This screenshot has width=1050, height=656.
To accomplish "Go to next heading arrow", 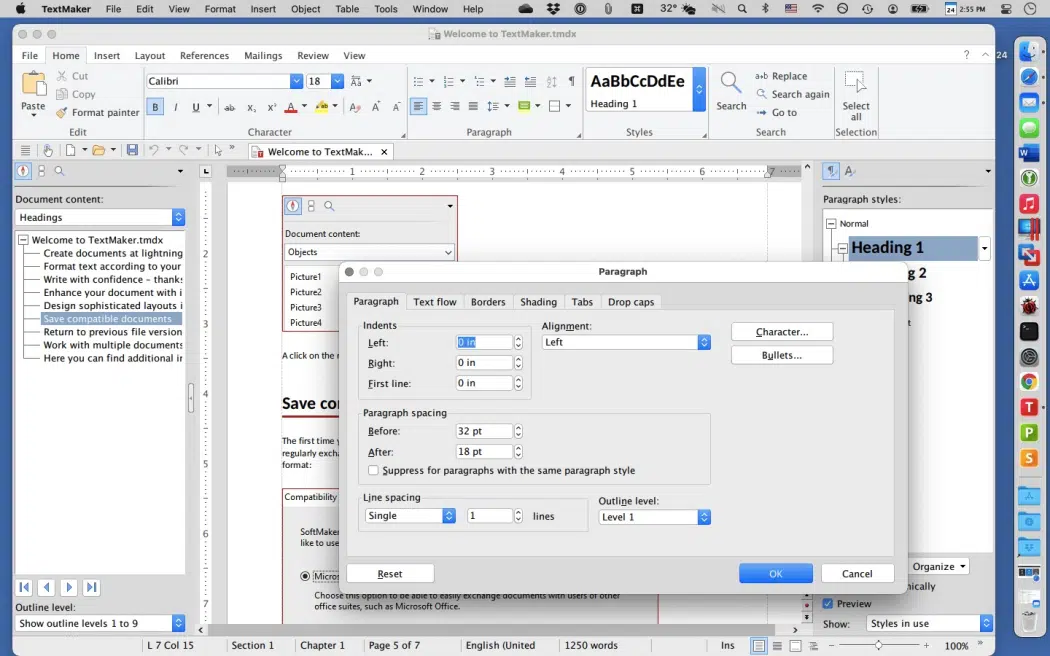I will [68, 587].
